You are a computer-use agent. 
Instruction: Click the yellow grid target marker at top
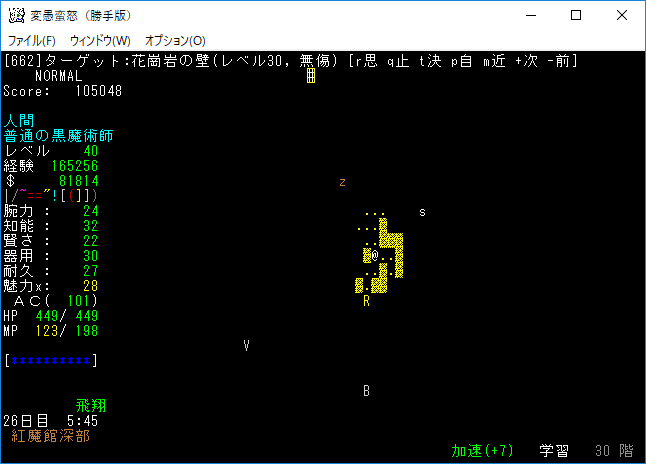point(310,76)
